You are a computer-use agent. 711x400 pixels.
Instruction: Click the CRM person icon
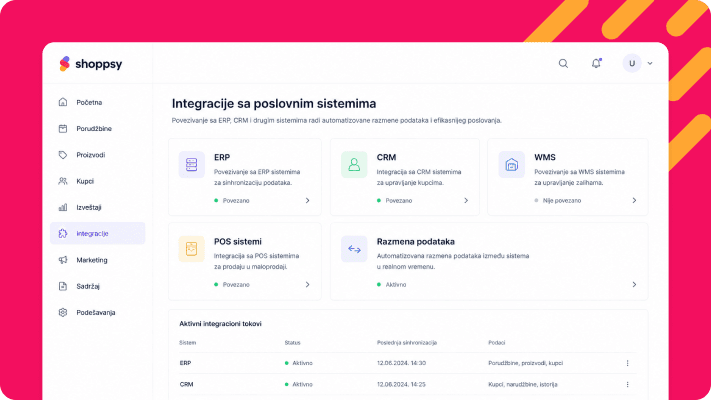click(x=354, y=165)
